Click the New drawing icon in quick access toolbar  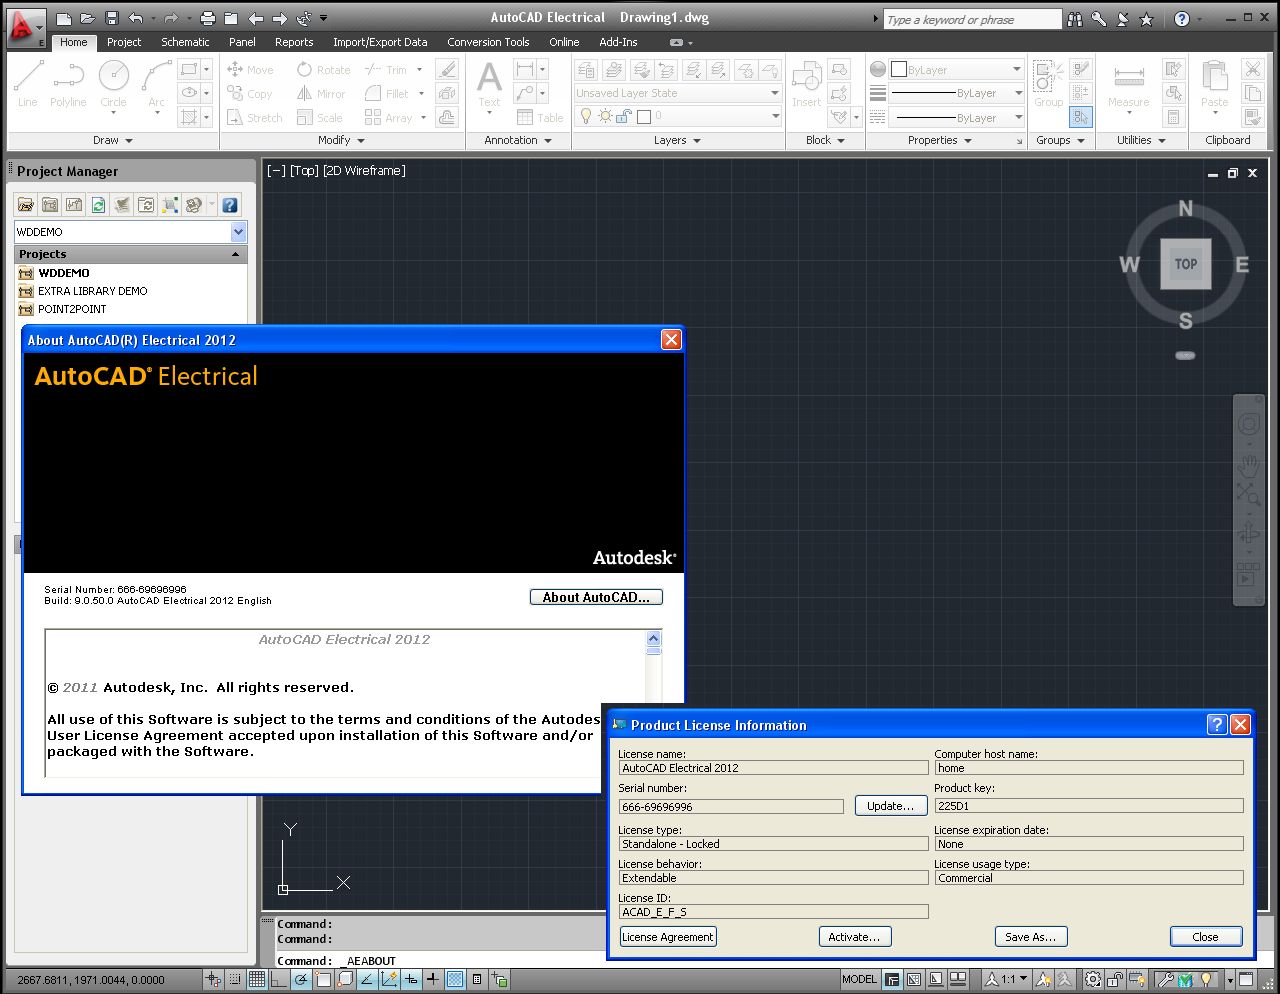coord(64,18)
